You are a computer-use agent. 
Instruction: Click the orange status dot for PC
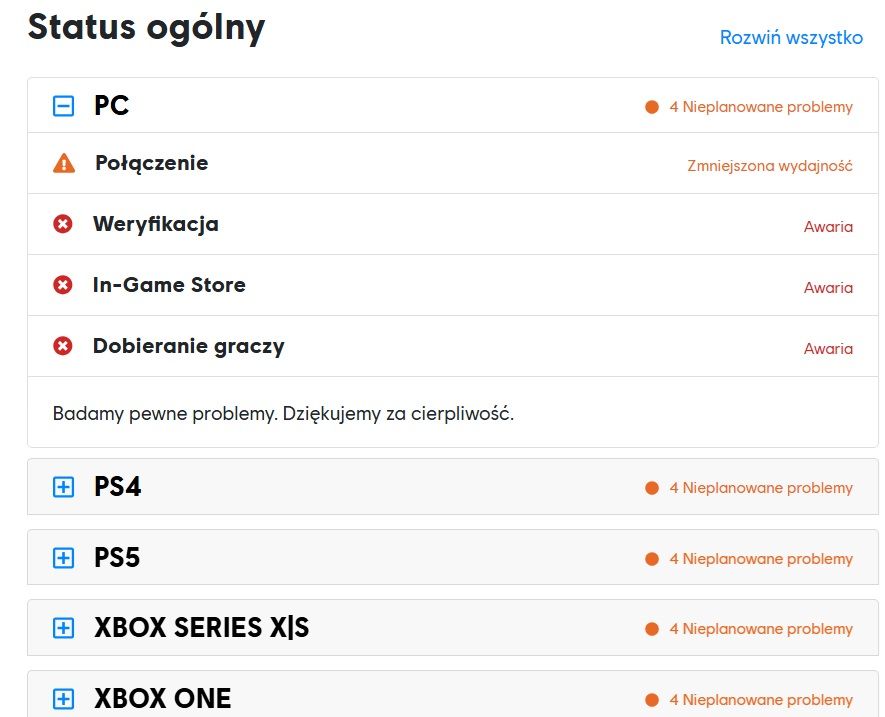652,107
